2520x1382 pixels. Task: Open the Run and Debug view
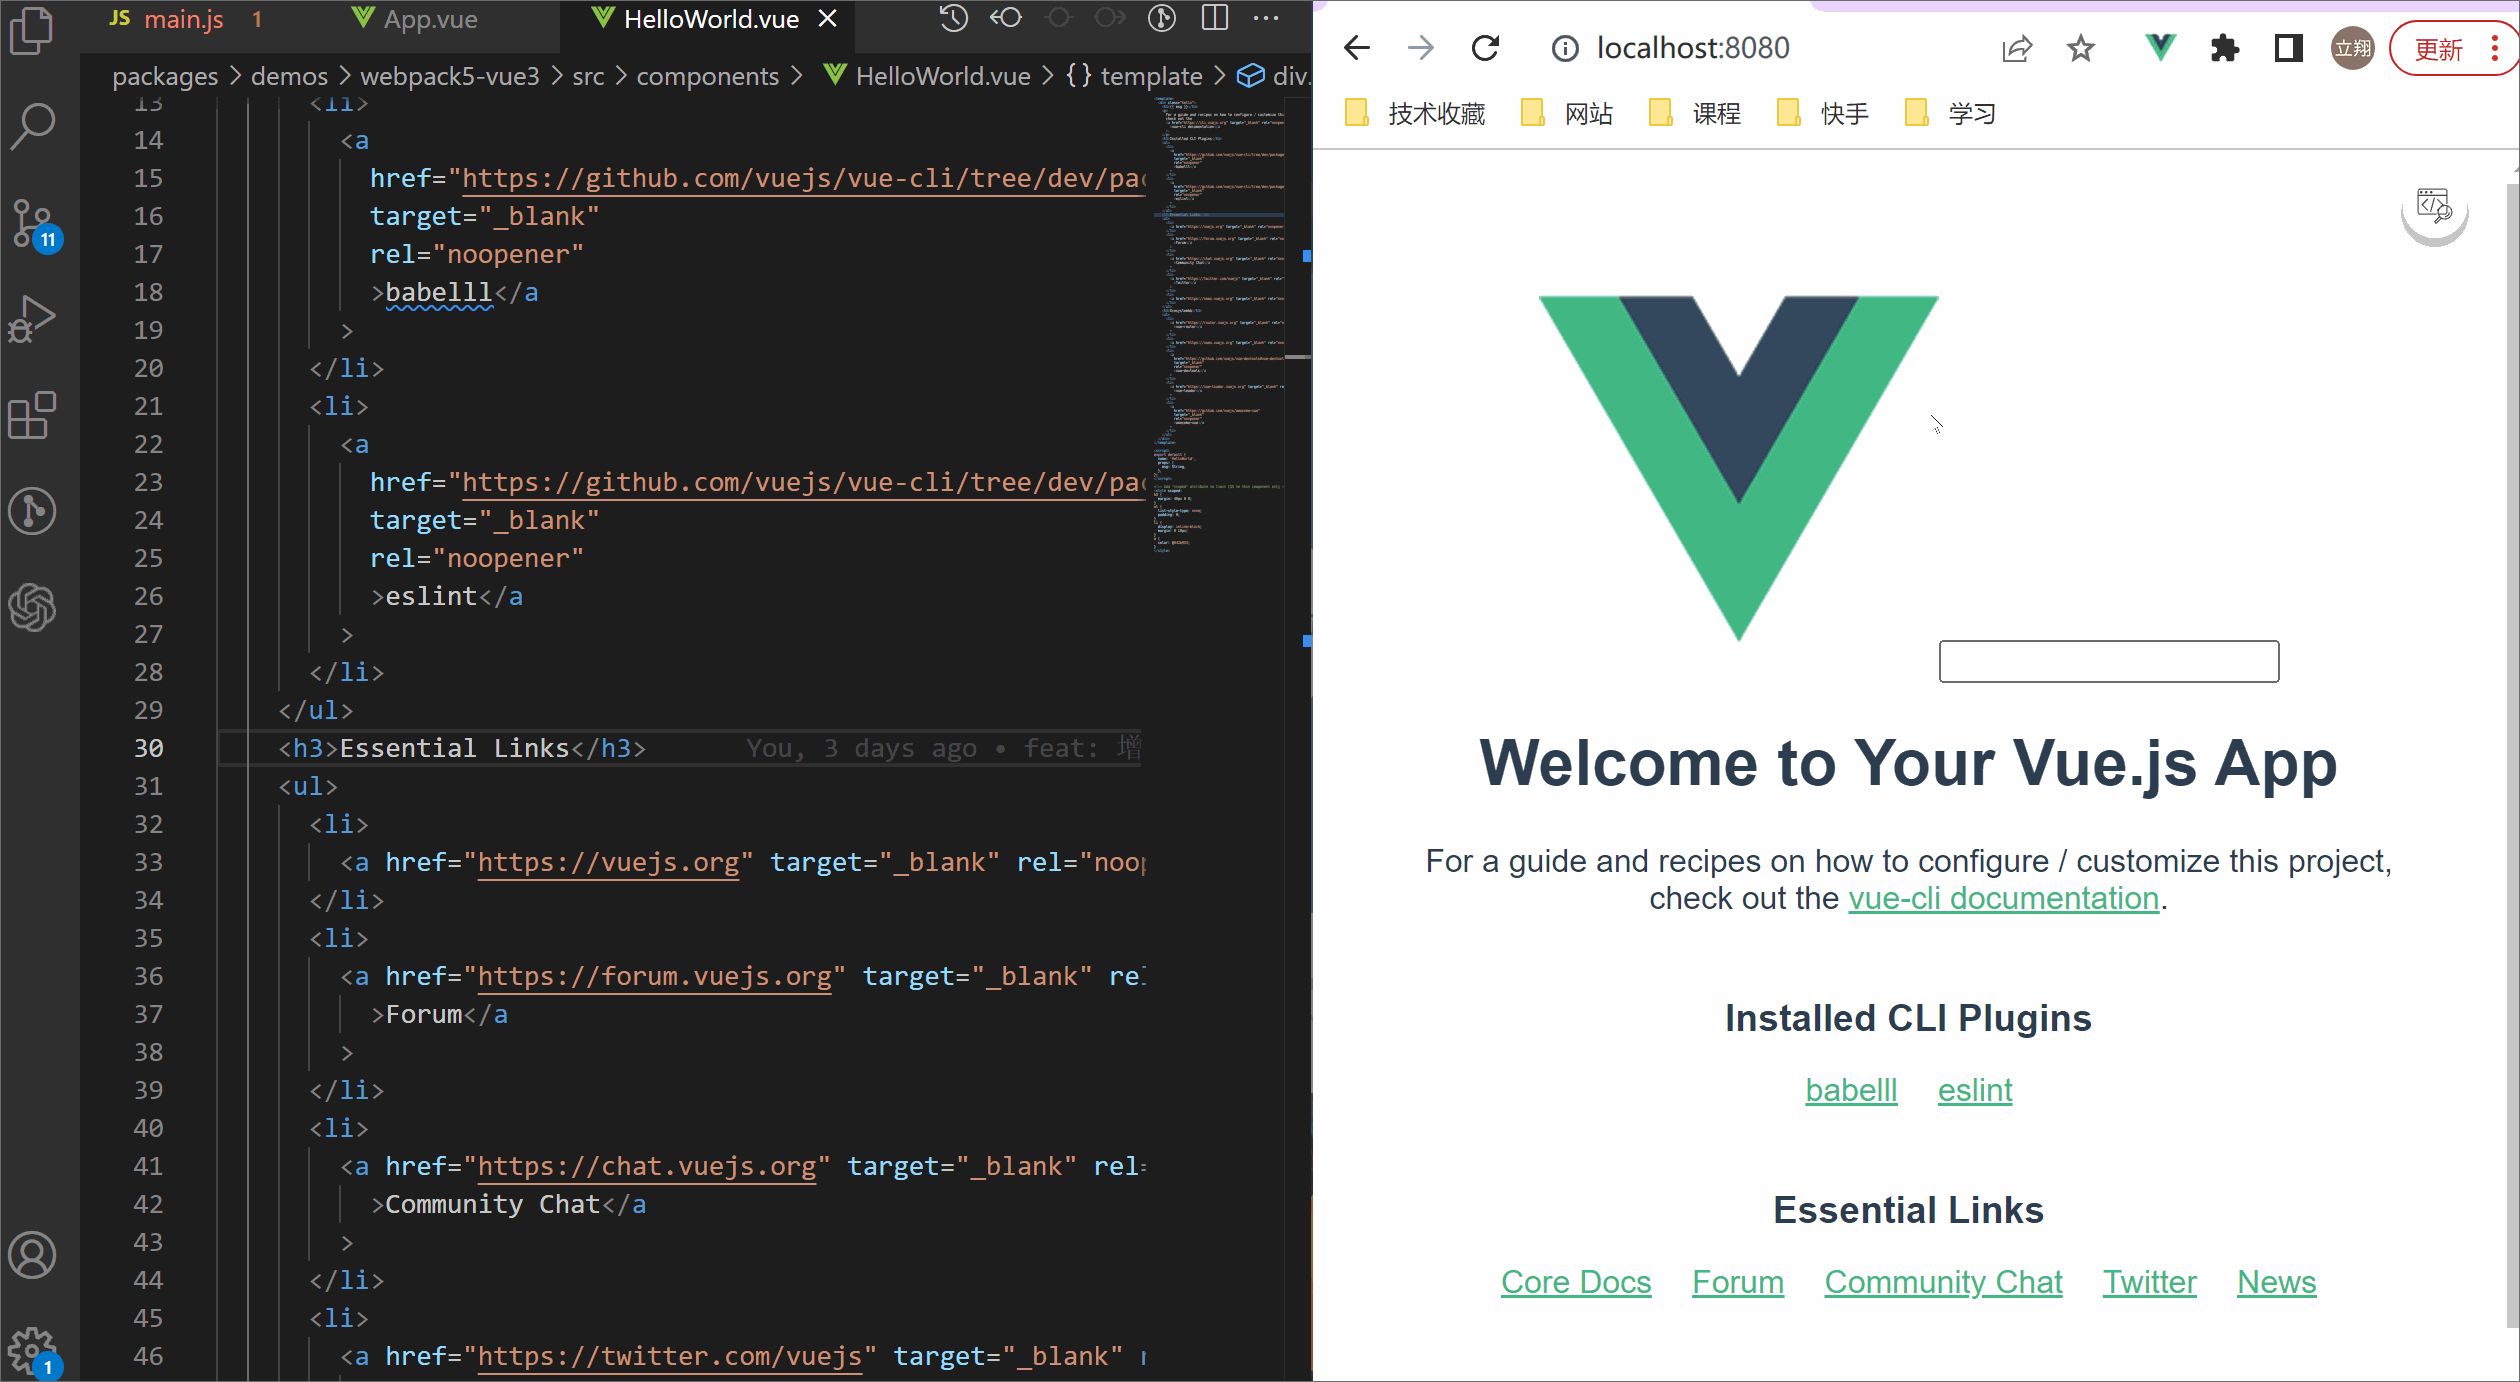tap(33, 318)
